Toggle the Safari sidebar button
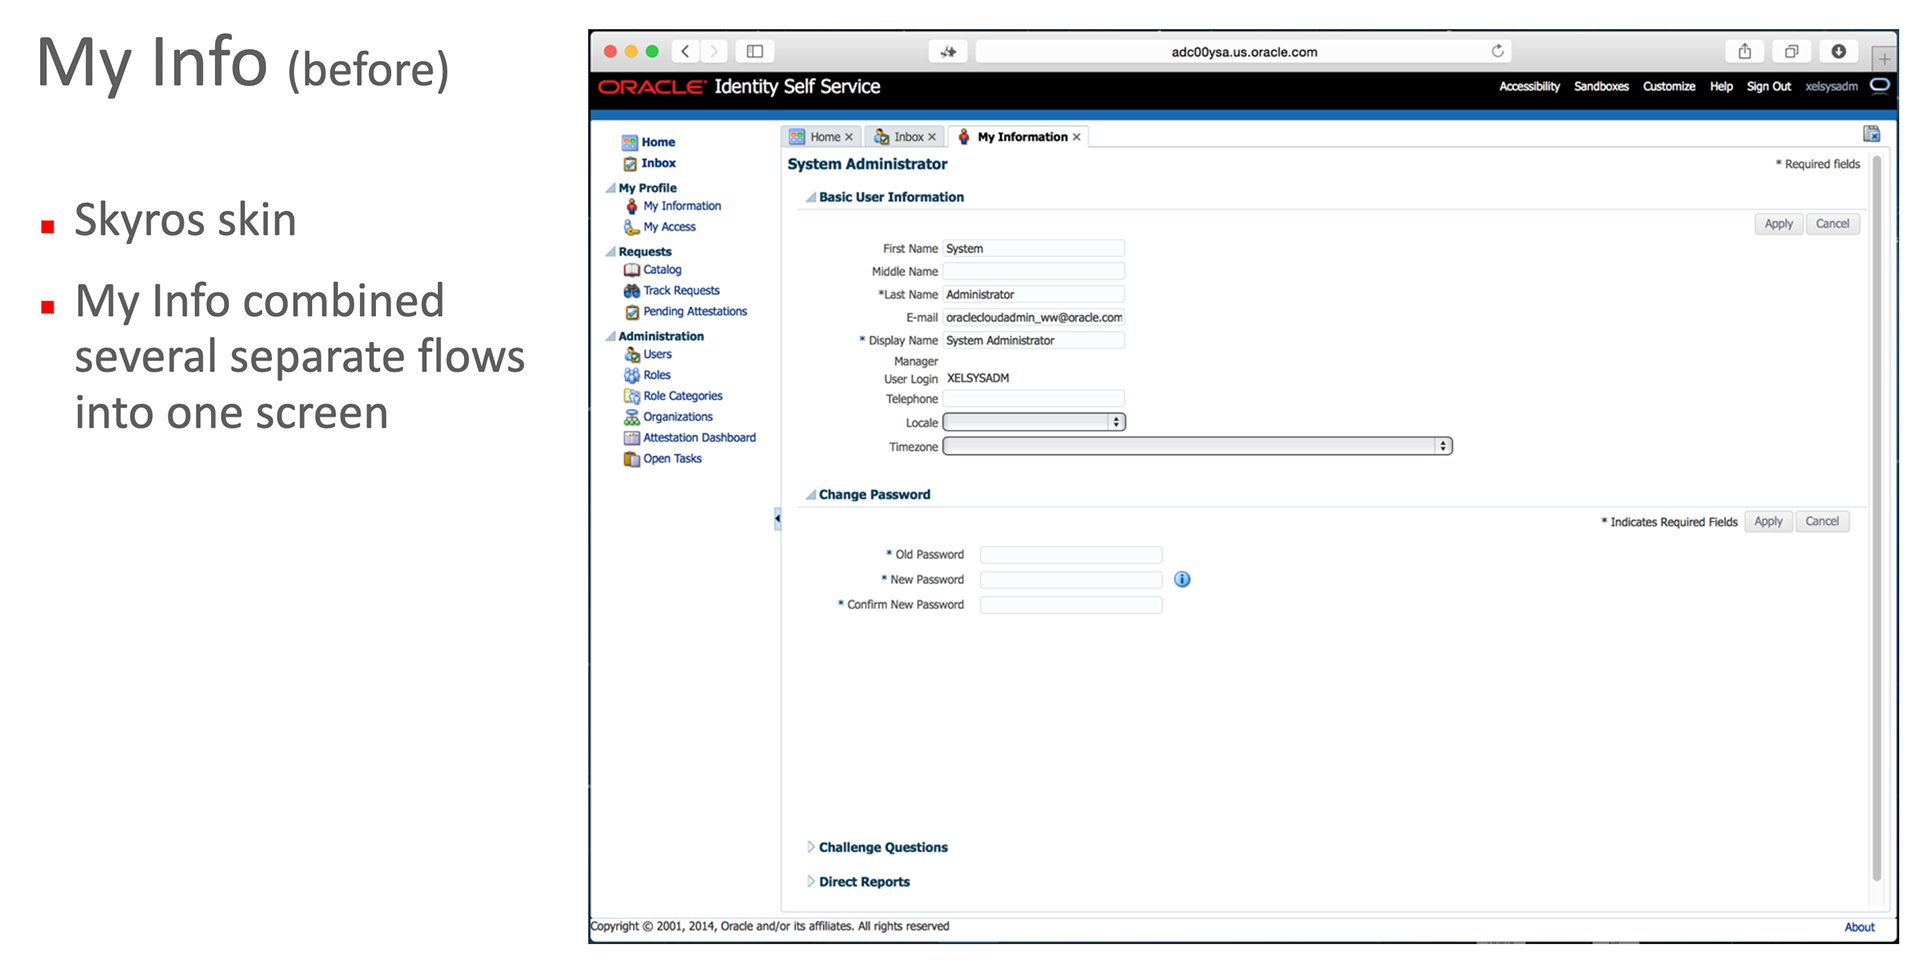Image resolution: width=1920 pixels, height=960 pixels. point(755,51)
